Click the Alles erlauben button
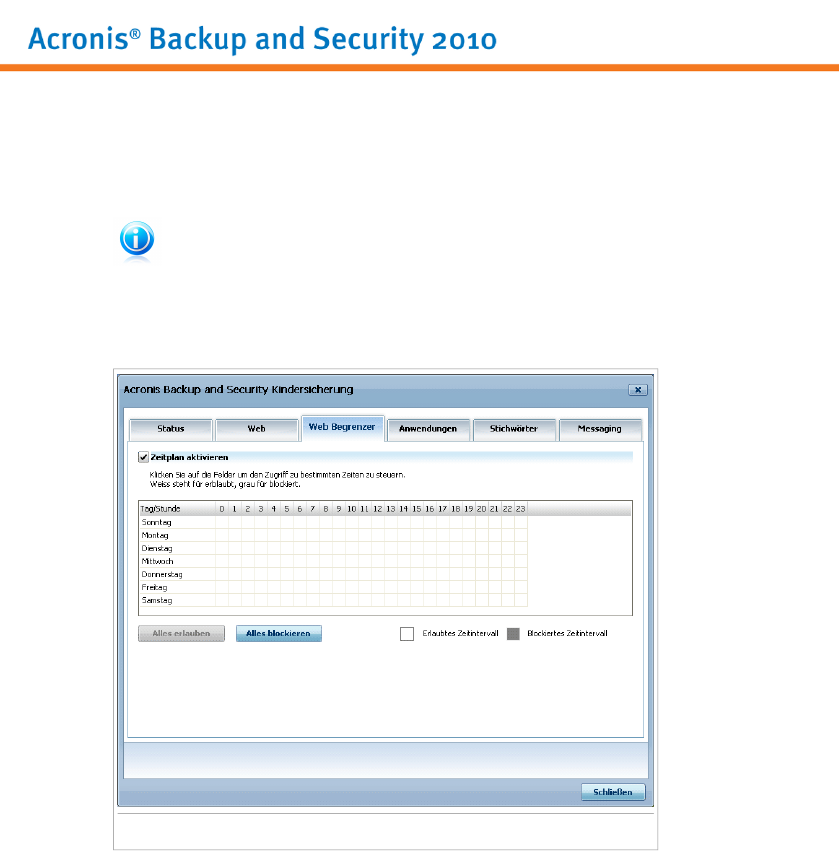 (x=181, y=633)
